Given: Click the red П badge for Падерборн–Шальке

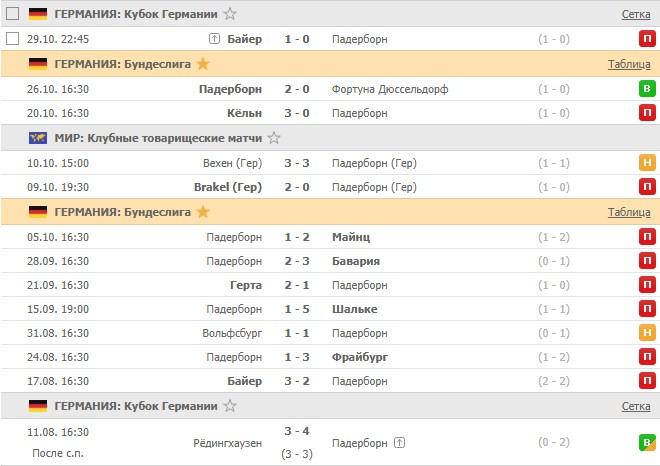Looking at the screenshot, I should pyautogui.click(x=647, y=309).
